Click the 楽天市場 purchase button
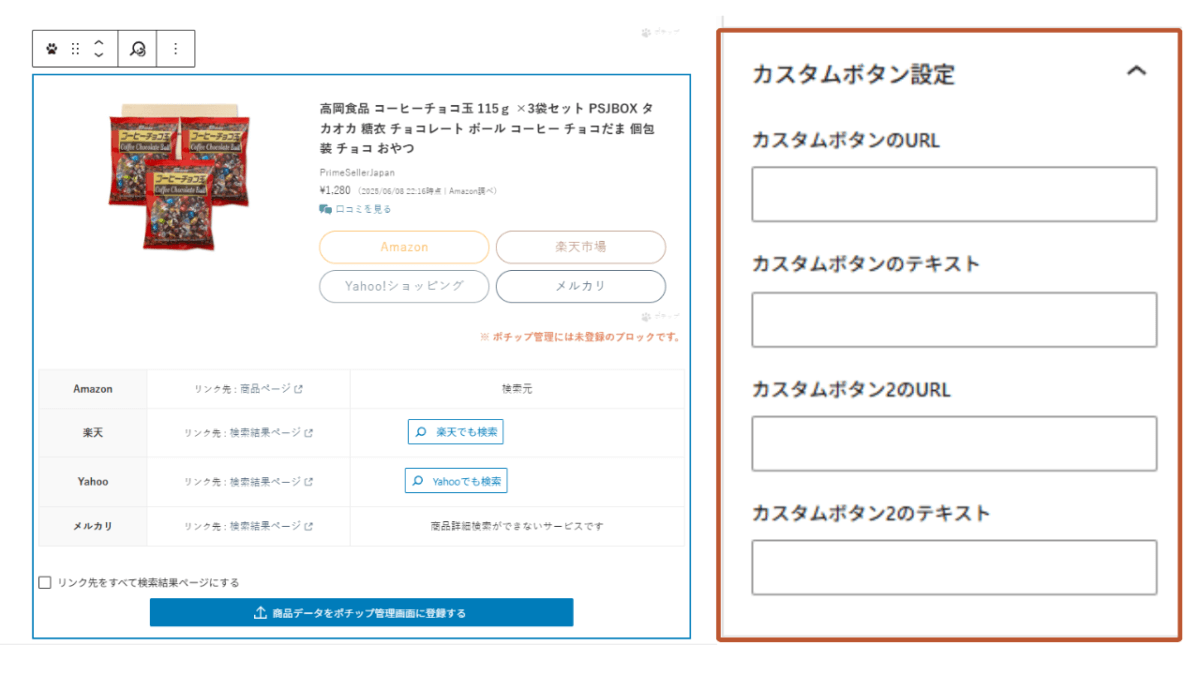The height and width of the screenshot is (675, 1200). (581, 247)
